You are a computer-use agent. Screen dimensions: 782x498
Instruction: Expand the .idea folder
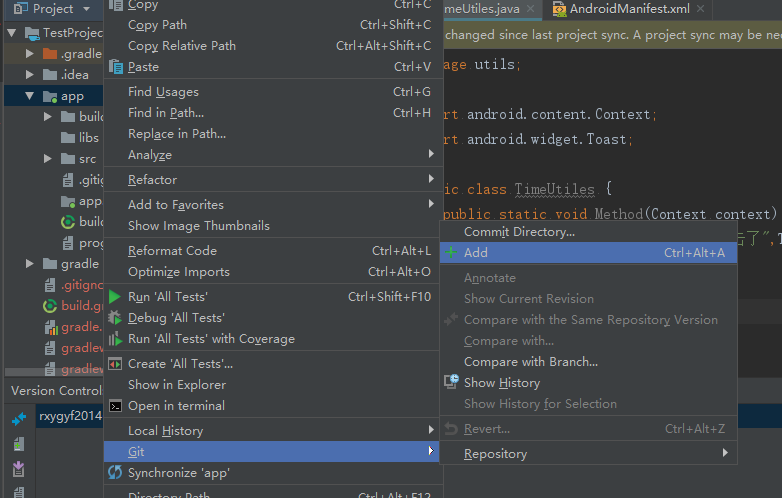[29, 74]
